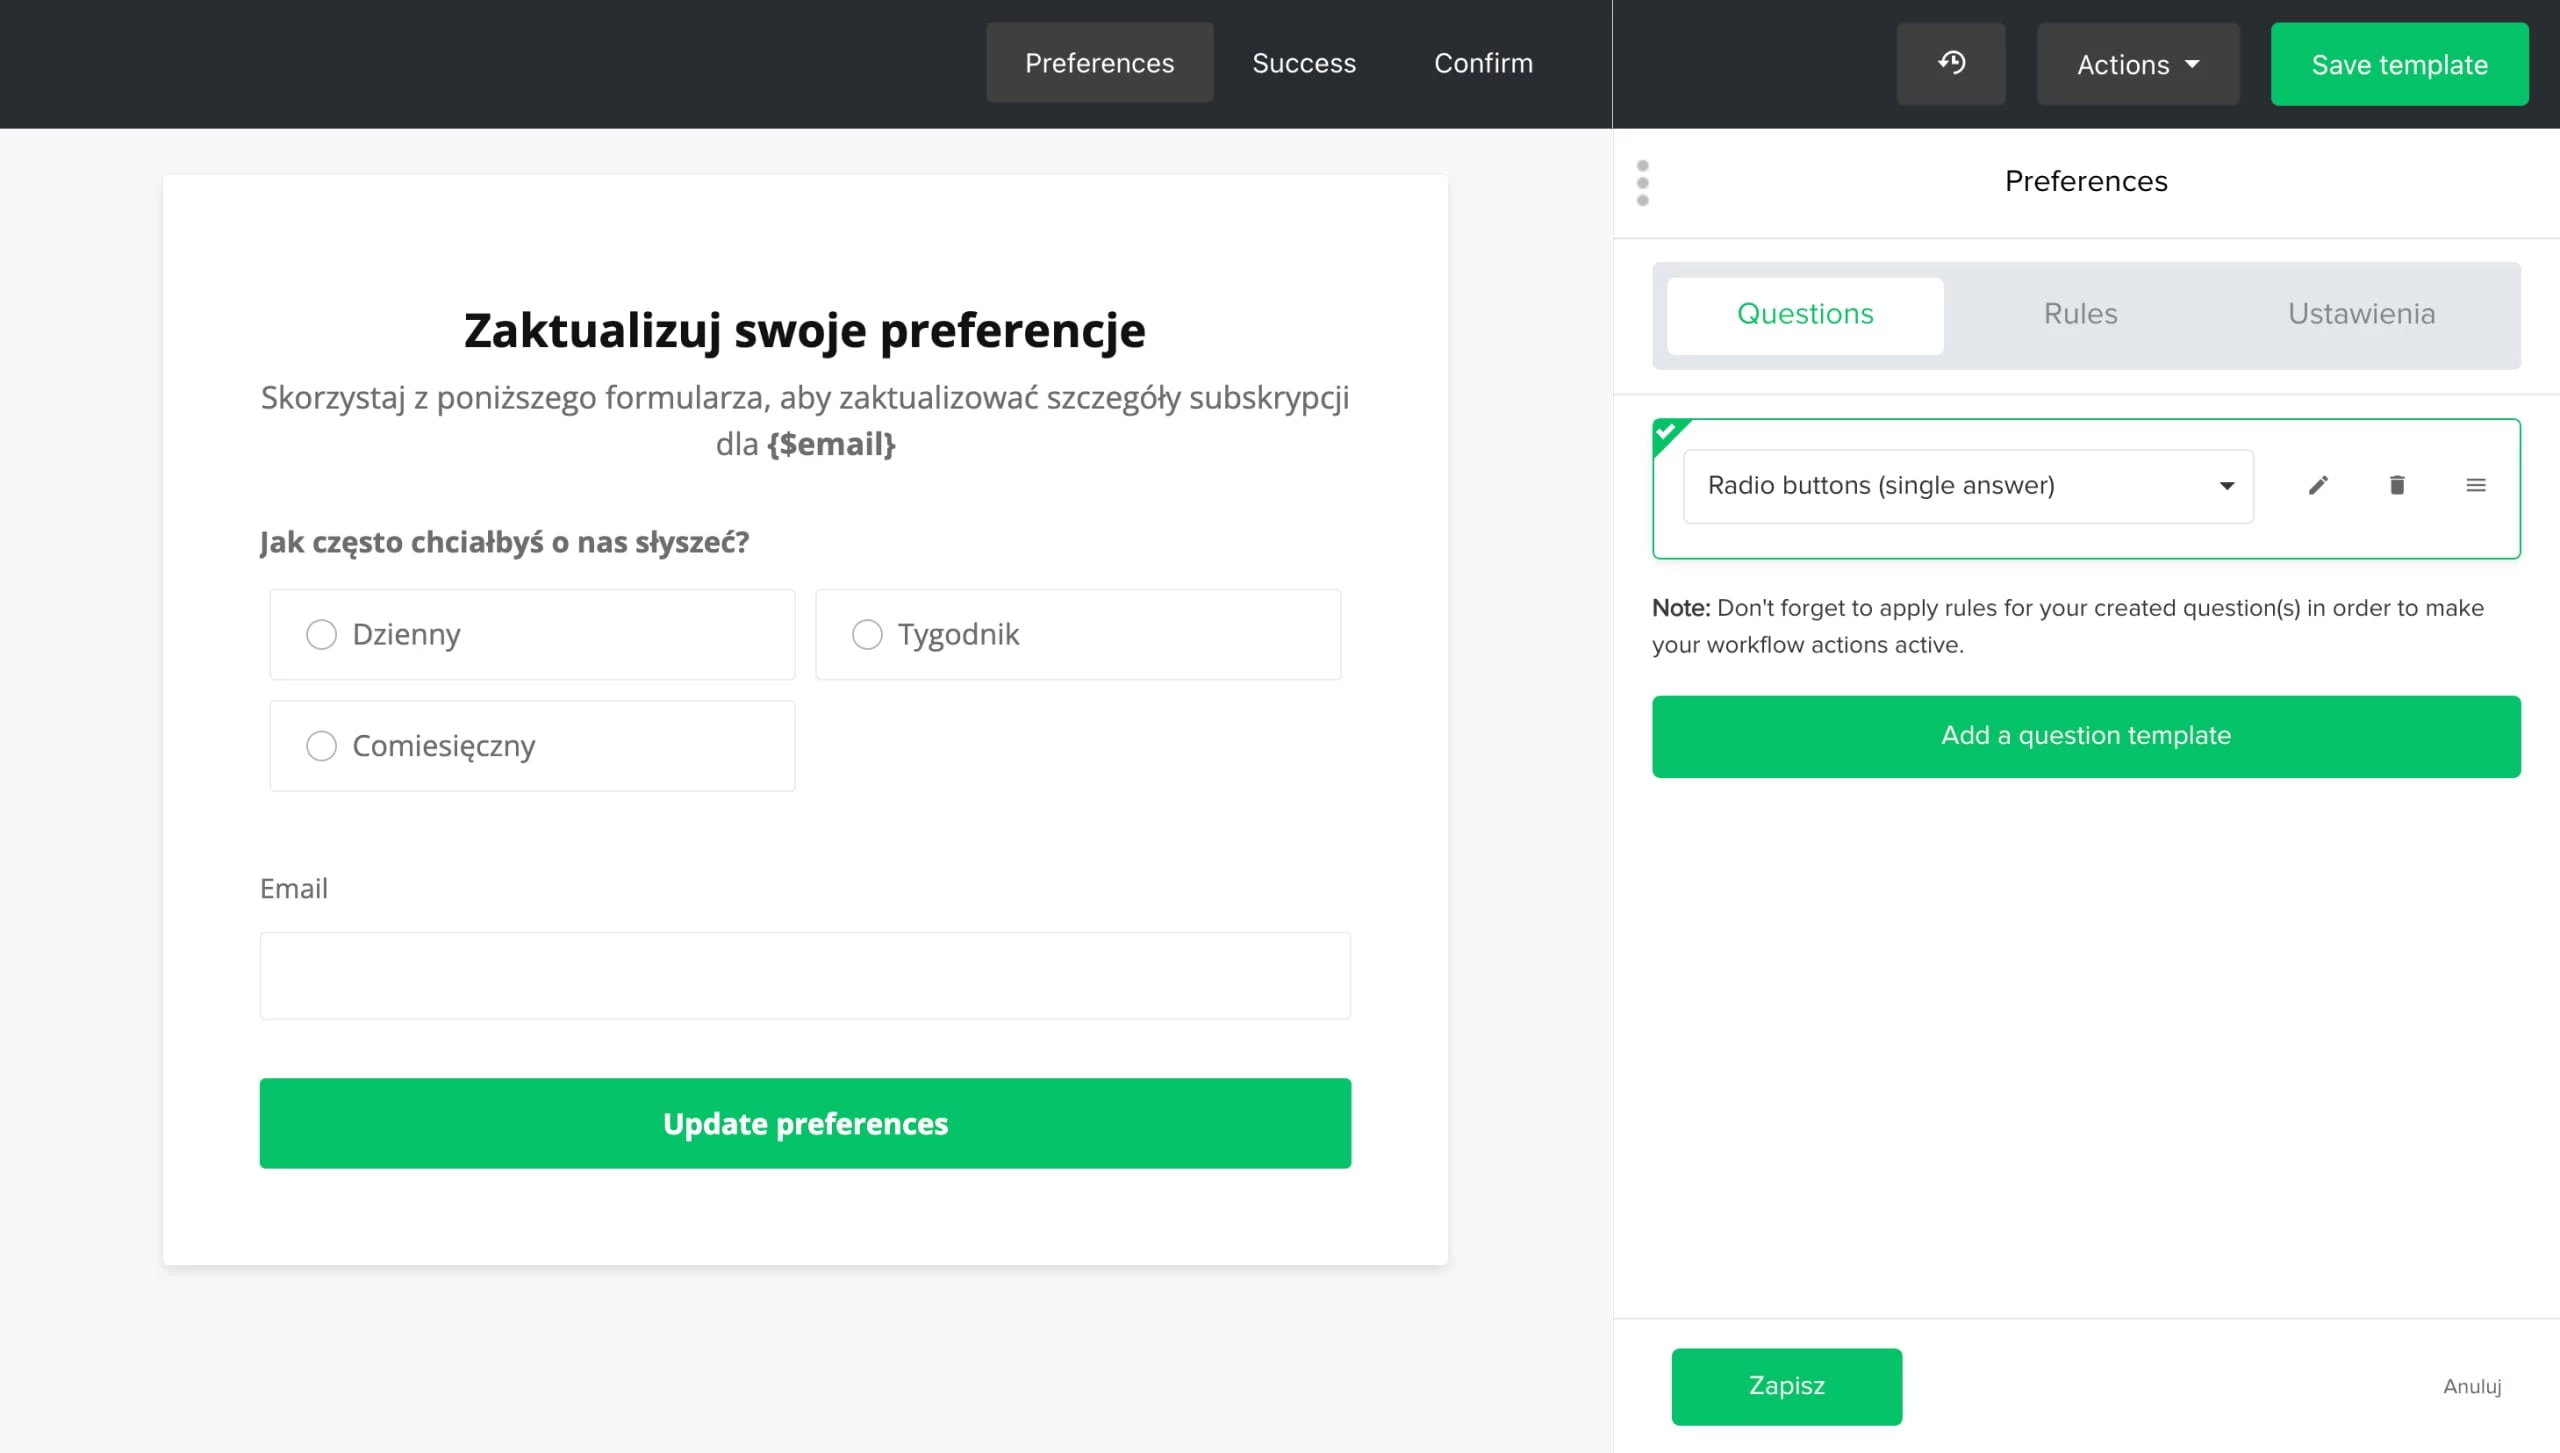
Task: Click the reorder handle icon on question
Action: 2476,486
